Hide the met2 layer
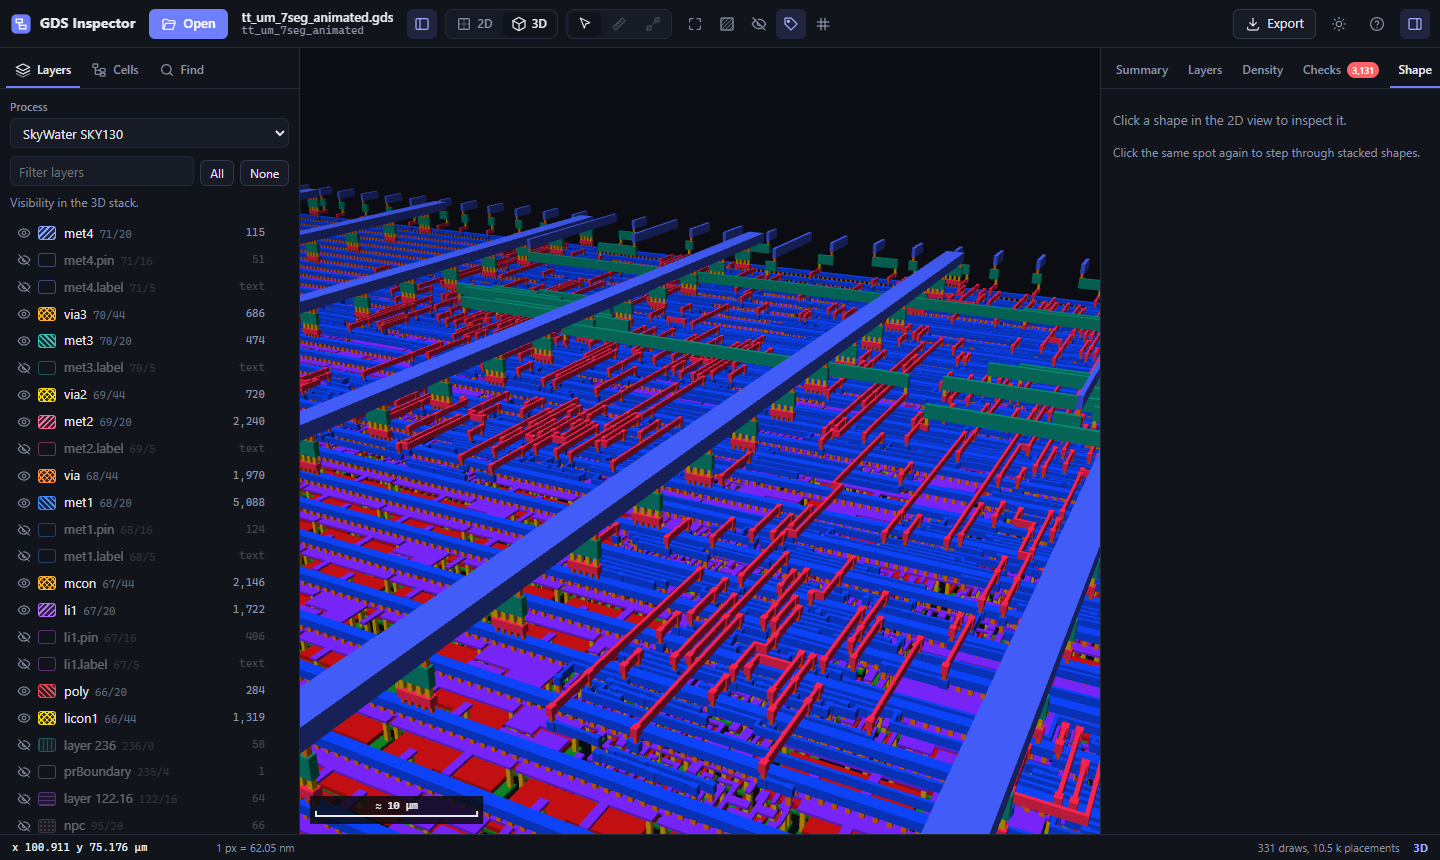 (24, 422)
